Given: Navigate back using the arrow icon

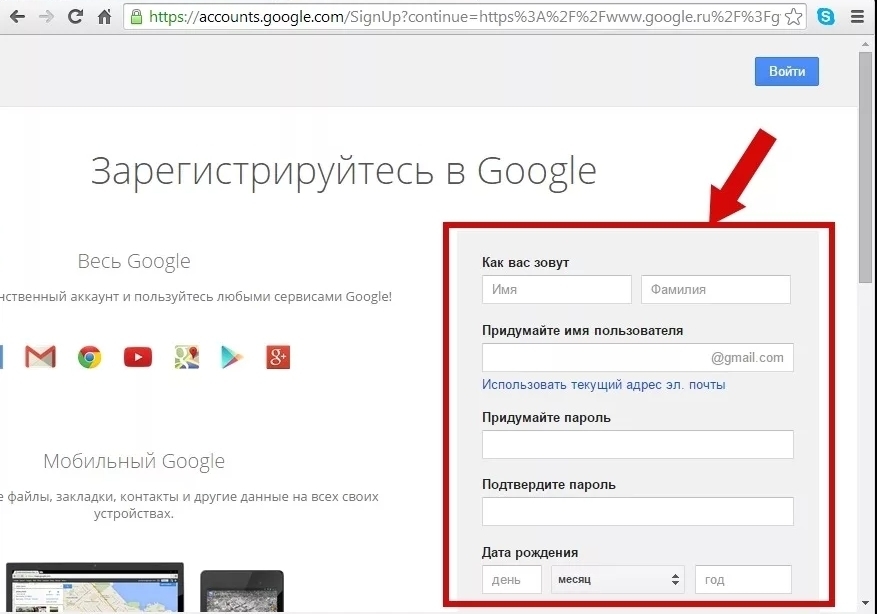Looking at the screenshot, I should click(x=18, y=16).
